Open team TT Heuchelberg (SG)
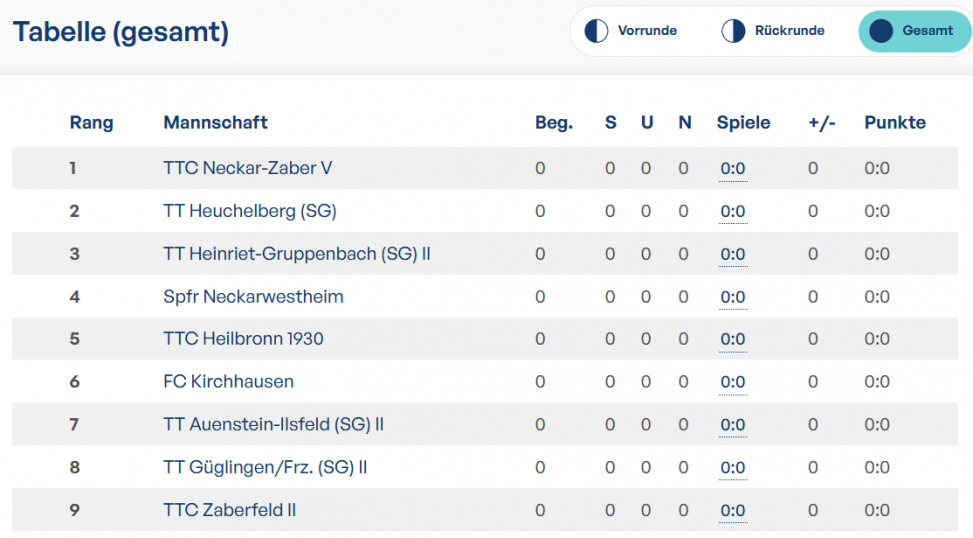Screen dimensions: 973x538 tap(250, 211)
